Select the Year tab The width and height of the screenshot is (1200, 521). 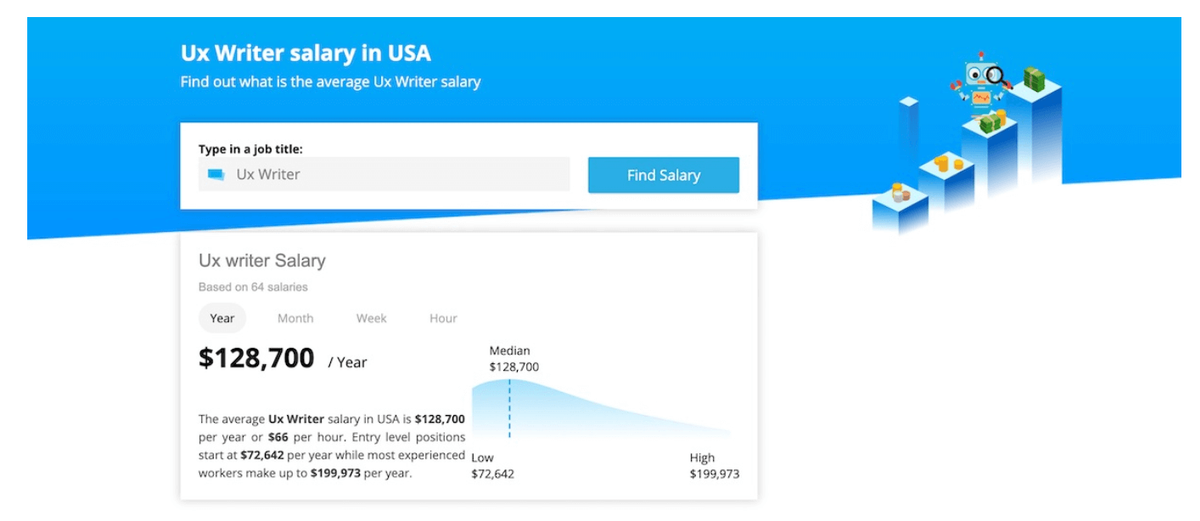pos(222,318)
